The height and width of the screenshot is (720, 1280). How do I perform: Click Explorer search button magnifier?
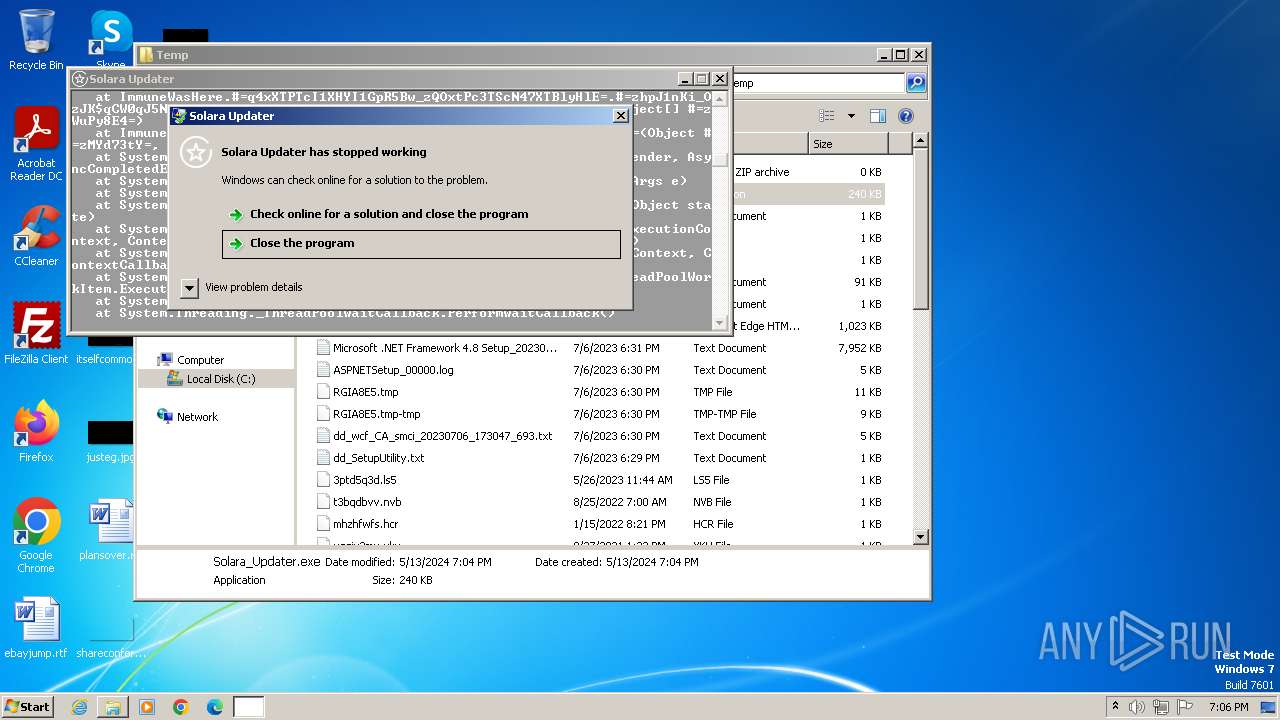[915, 83]
